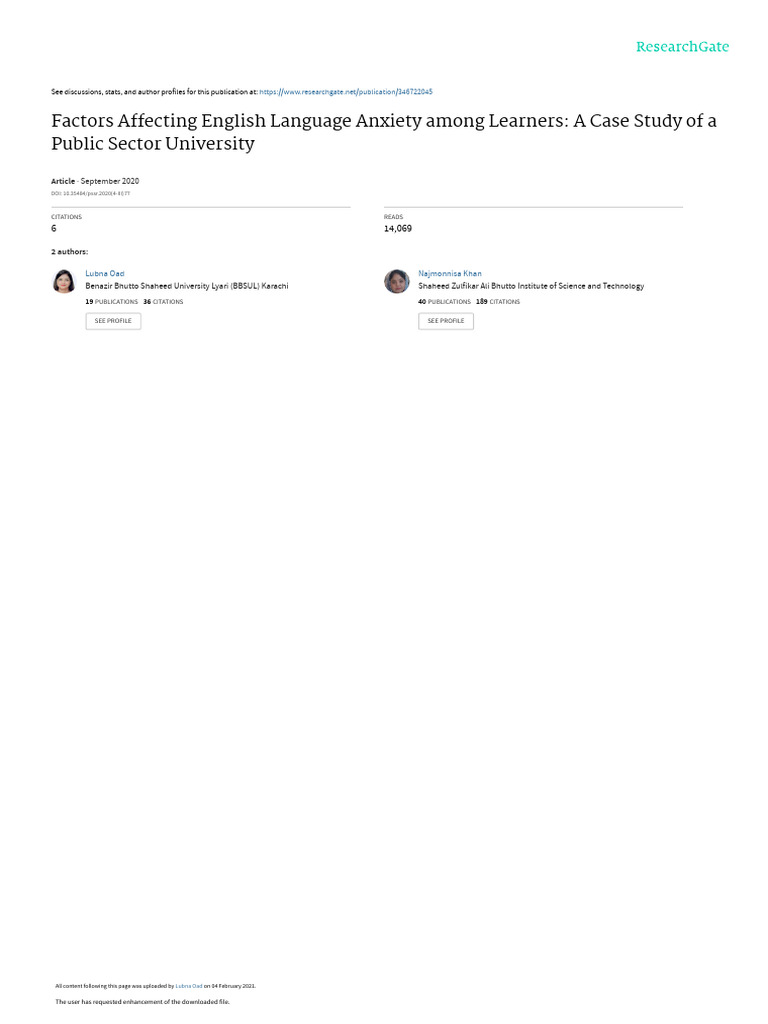Screen dimensions: 768x1024
Task: Click the article title heading
Action: click(384, 132)
